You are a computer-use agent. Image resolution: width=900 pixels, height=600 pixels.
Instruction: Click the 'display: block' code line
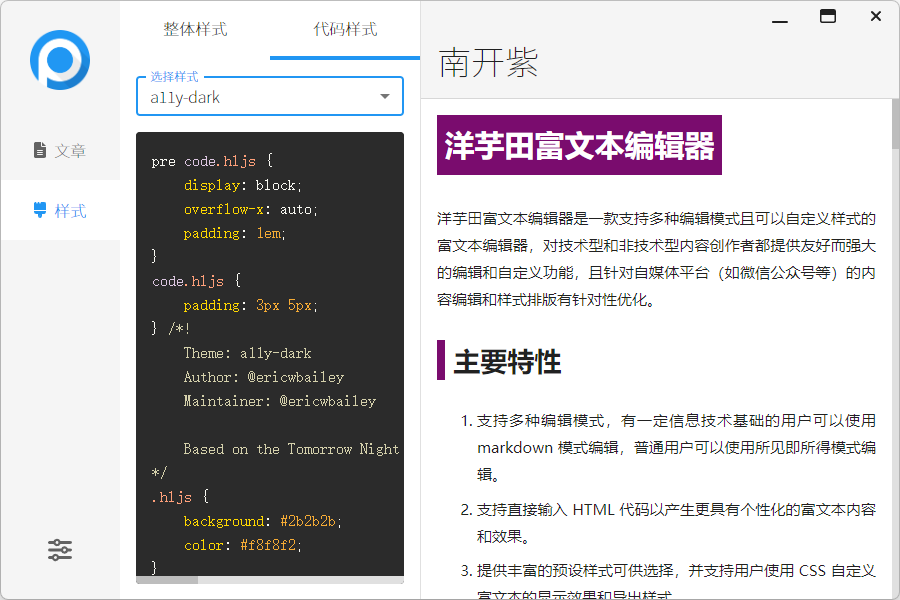pos(242,185)
